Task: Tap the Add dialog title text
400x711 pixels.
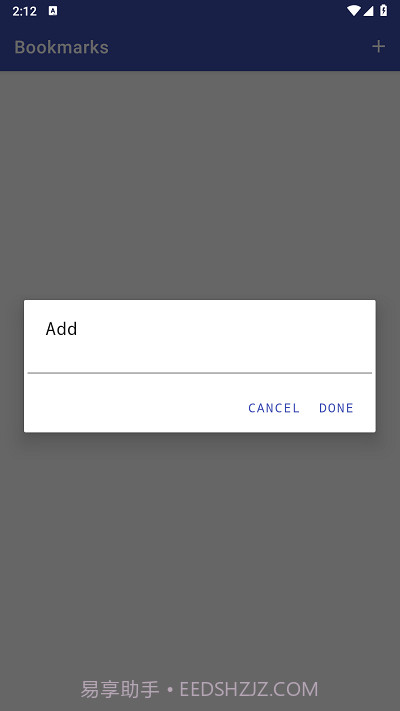Action: [61, 329]
